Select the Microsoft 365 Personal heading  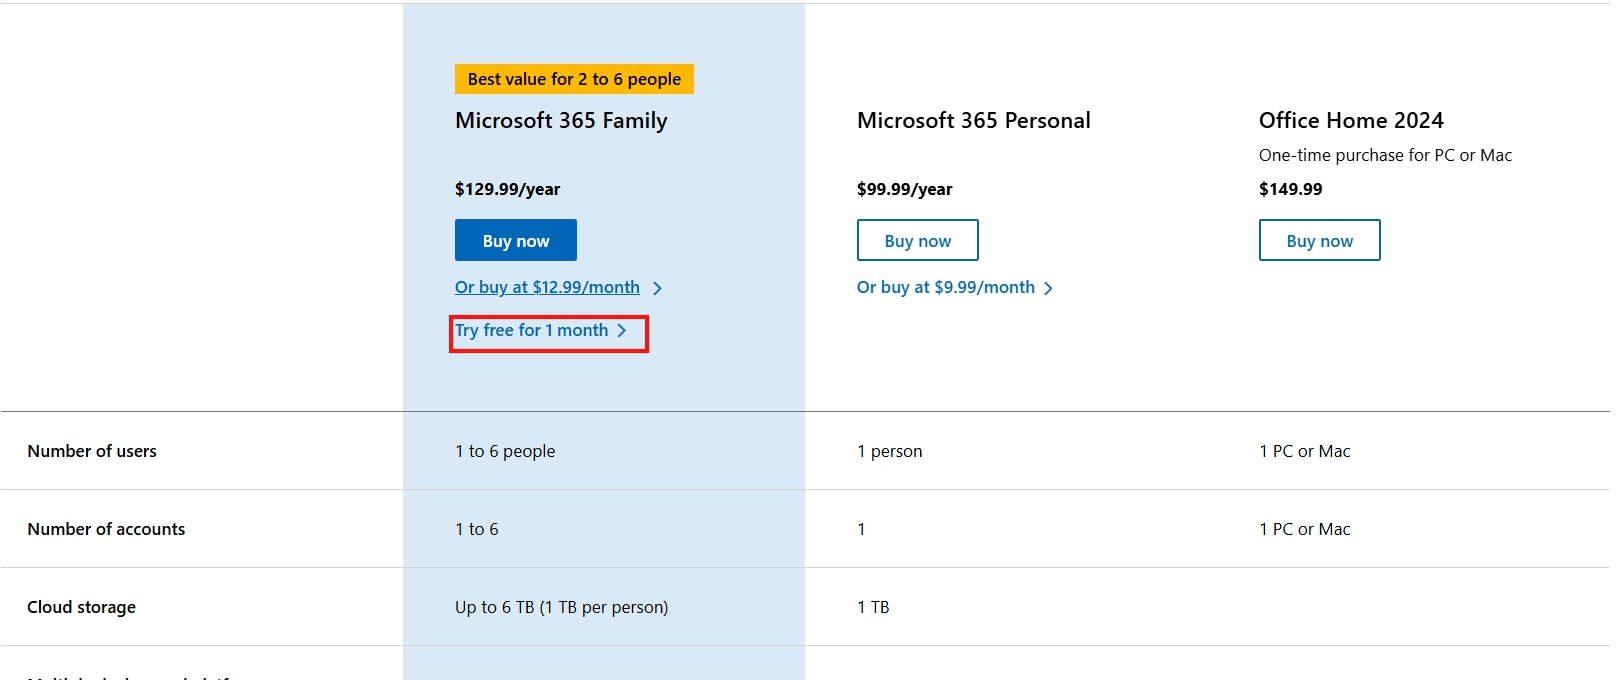973,120
